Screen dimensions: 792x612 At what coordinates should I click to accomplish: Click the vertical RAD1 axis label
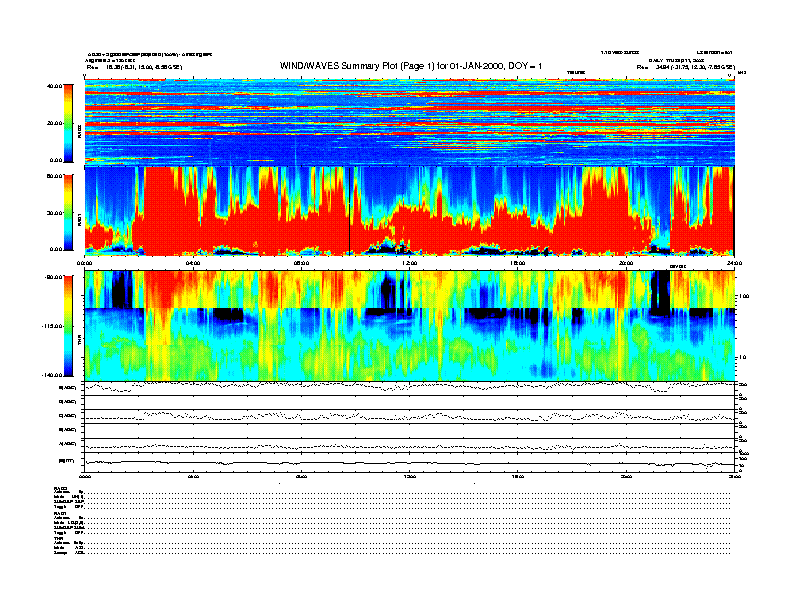pos(79,220)
